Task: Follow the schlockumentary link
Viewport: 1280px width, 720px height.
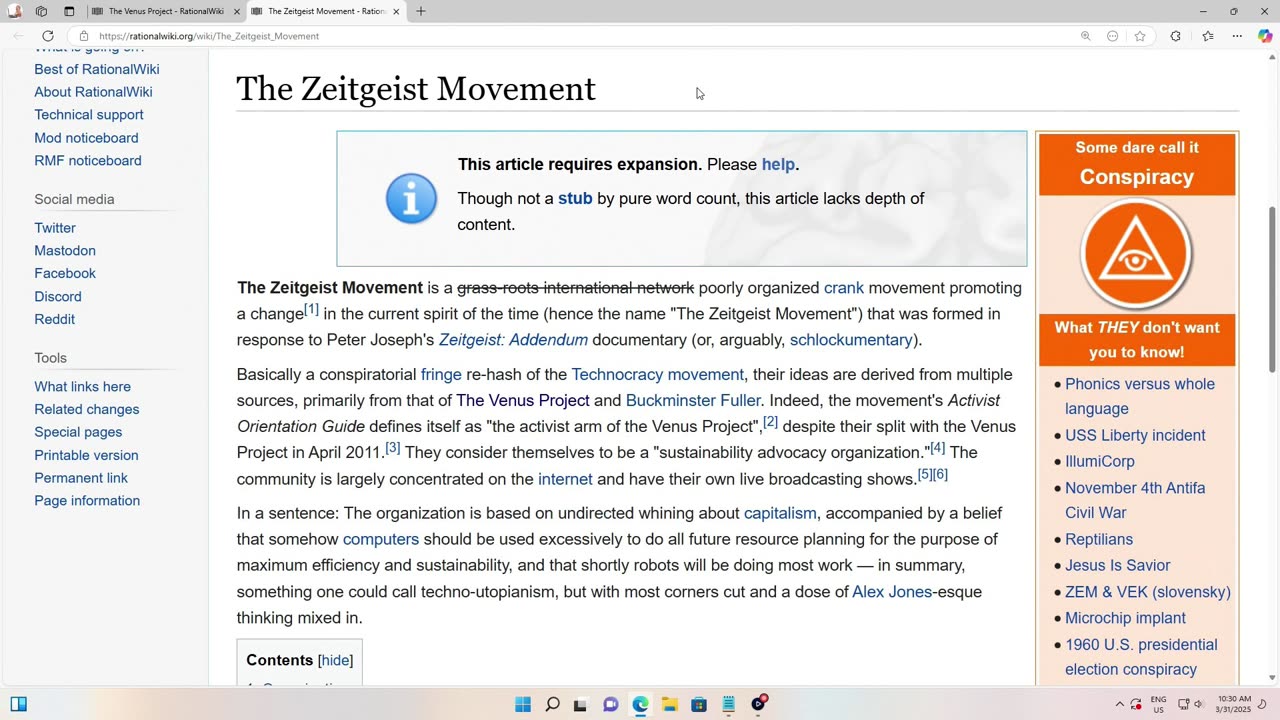Action: 851,340
